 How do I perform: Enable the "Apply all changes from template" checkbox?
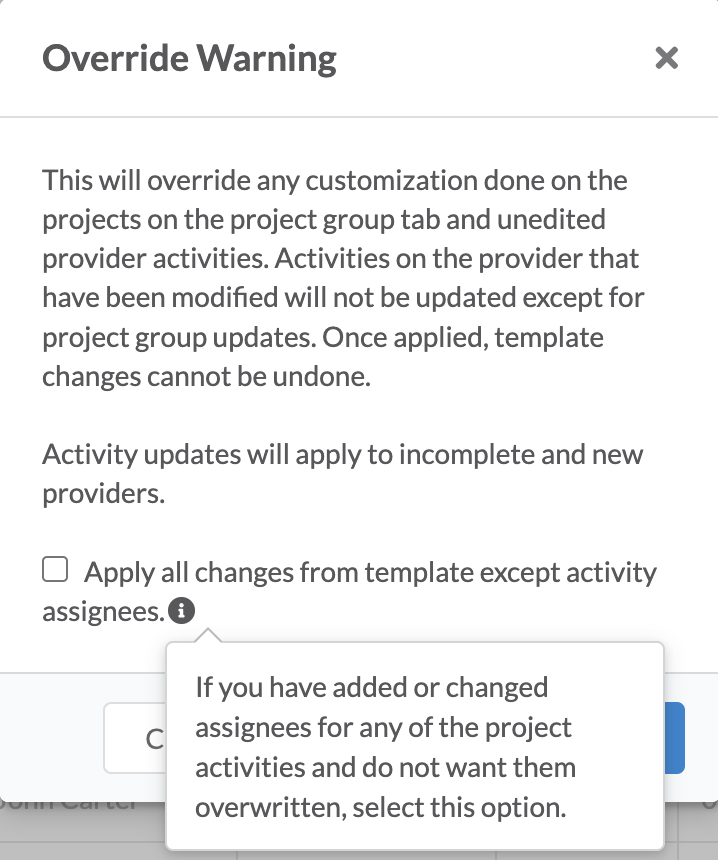(x=55, y=569)
